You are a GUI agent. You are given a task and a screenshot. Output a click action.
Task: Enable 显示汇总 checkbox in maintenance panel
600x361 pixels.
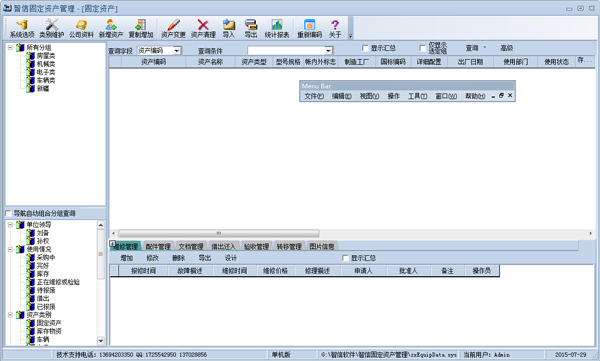tap(345, 258)
